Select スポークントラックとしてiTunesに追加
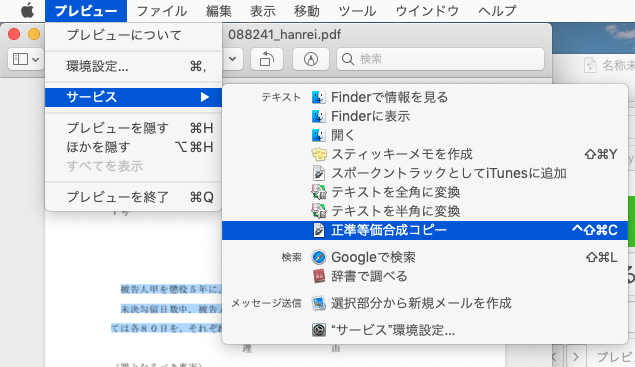Image resolution: width=635 pixels, height=367 pixels. 425,173
